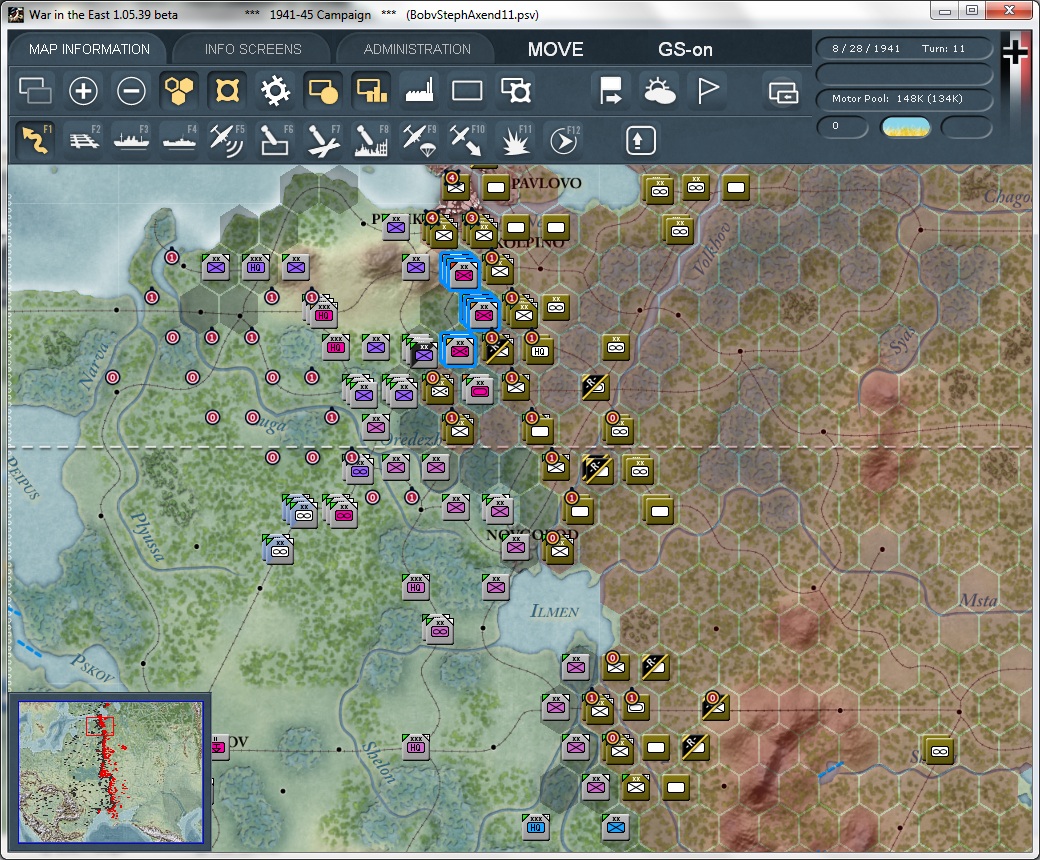Select Bomb unit mode F6
The image size is (1040, 860).
pyautogui.click(x=275, y=139)
